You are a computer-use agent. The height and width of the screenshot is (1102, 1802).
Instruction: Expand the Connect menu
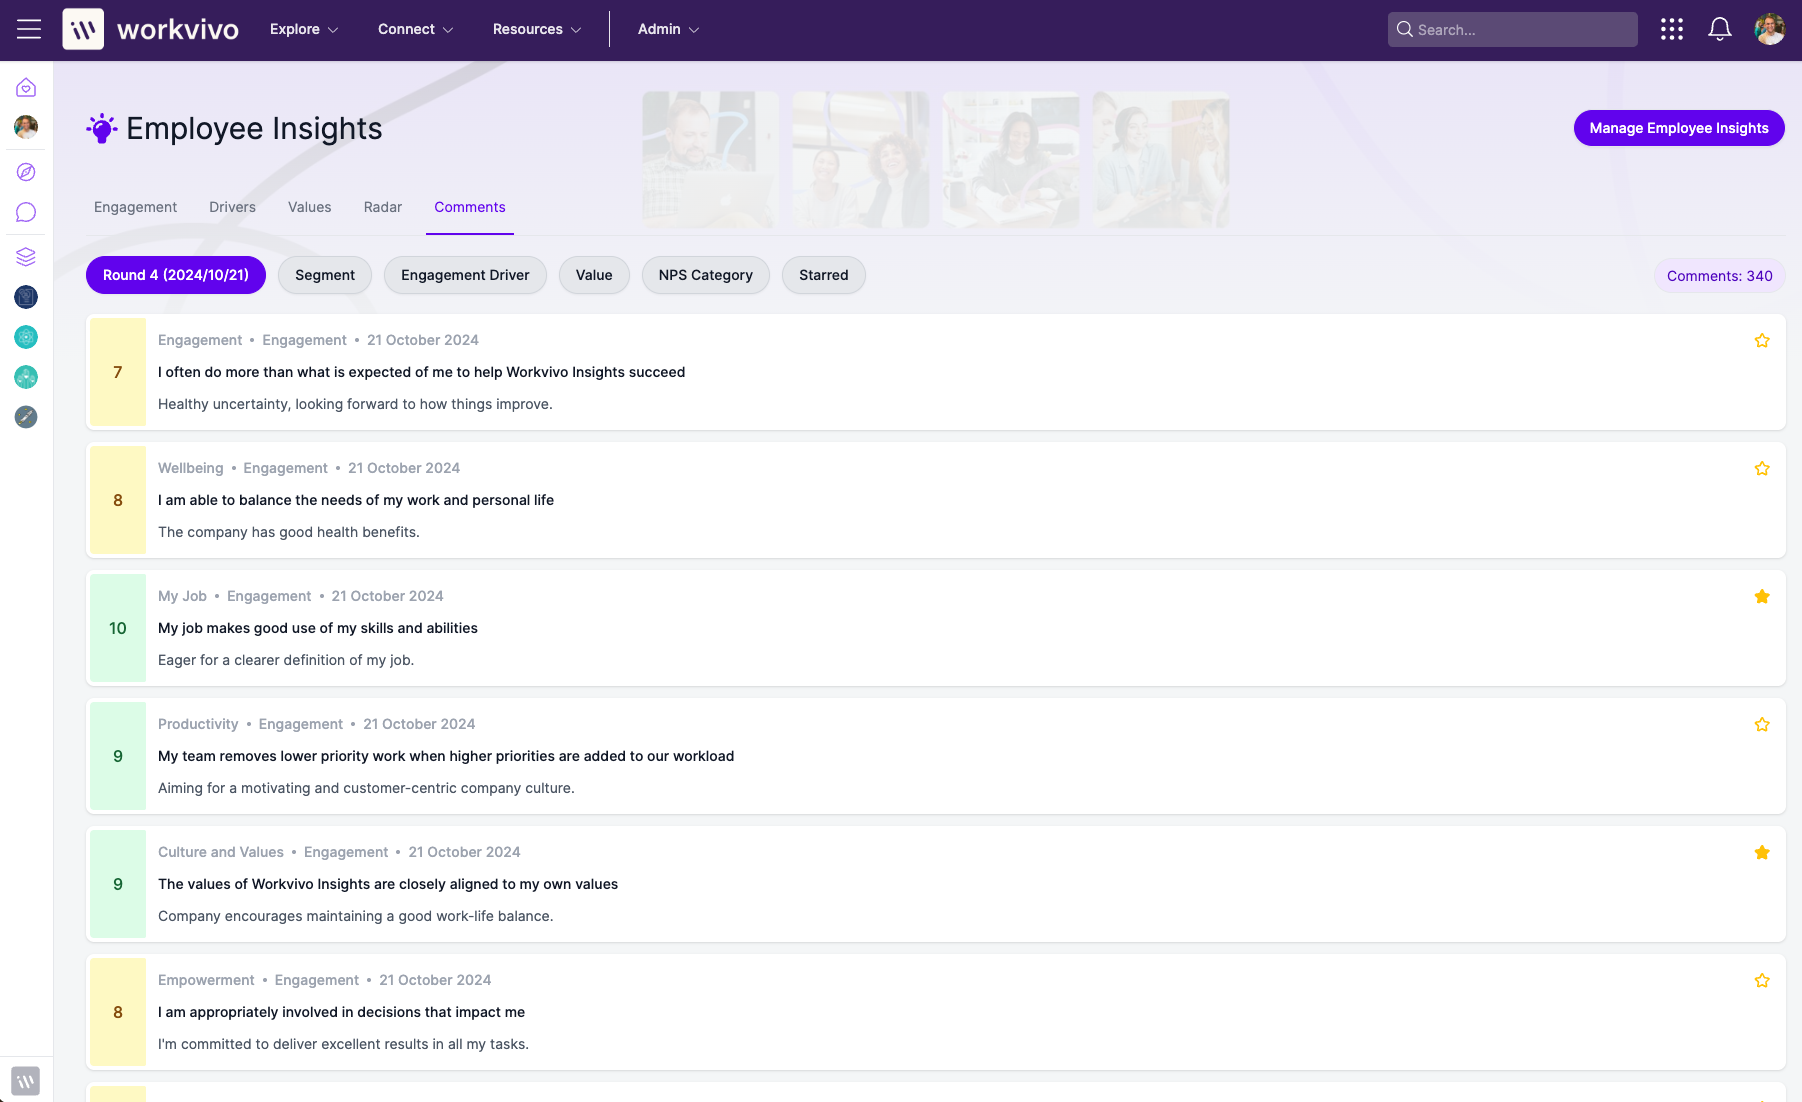(x=415, y=30)
